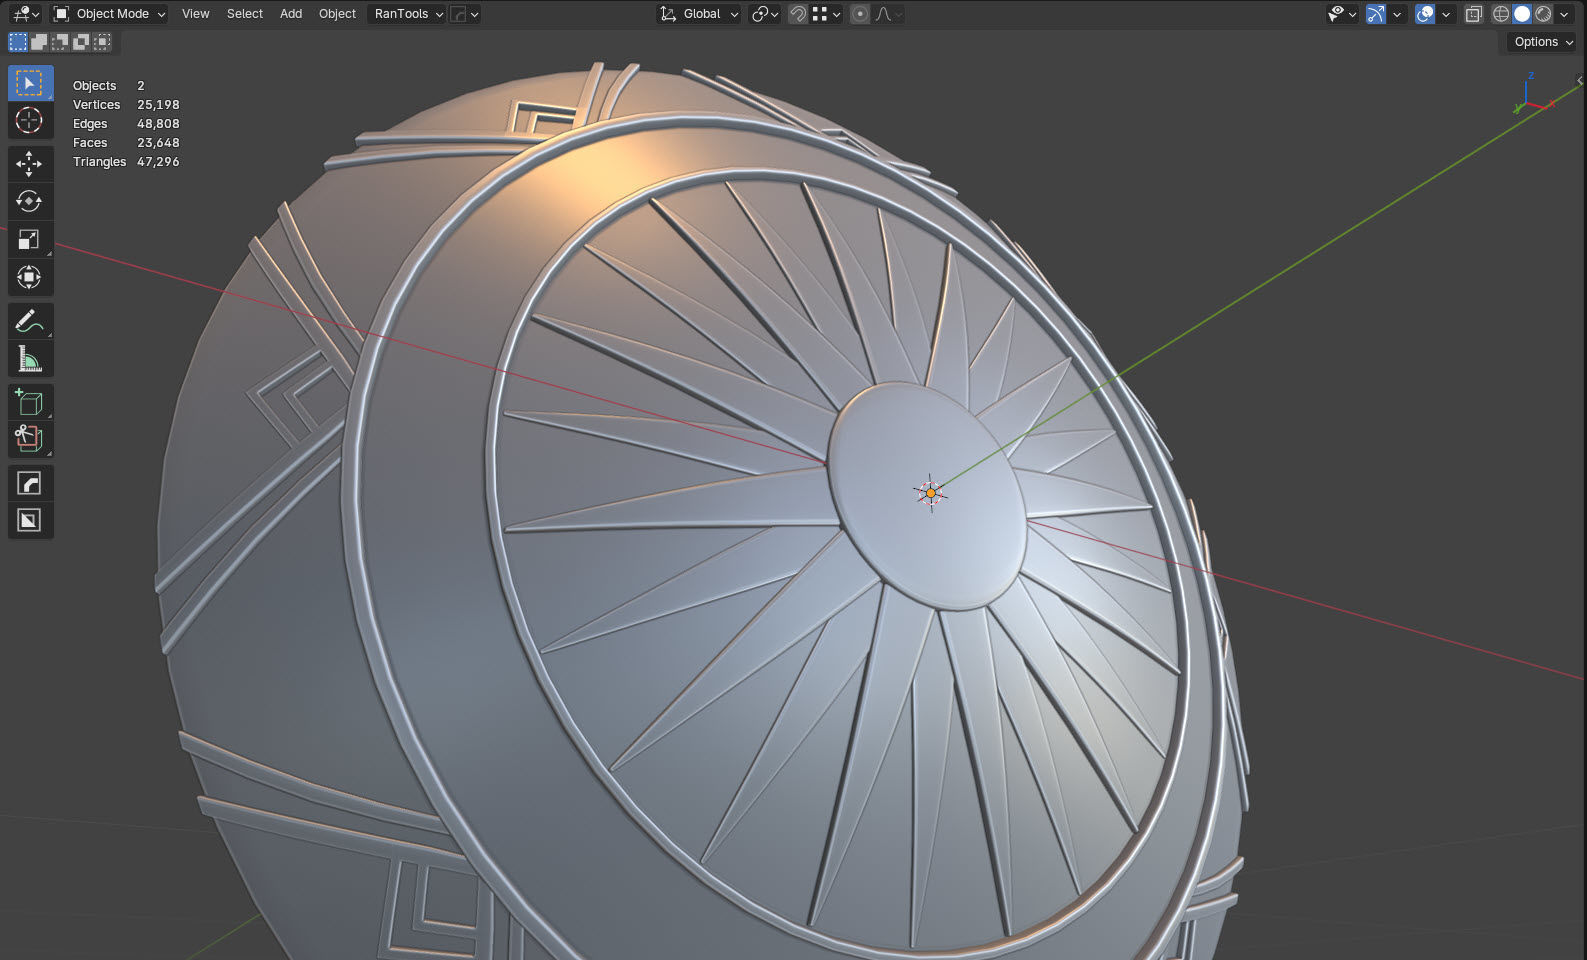Select the Select Box tool
Viewport: 1587px width, 960px height.
[x=30, y=83]
